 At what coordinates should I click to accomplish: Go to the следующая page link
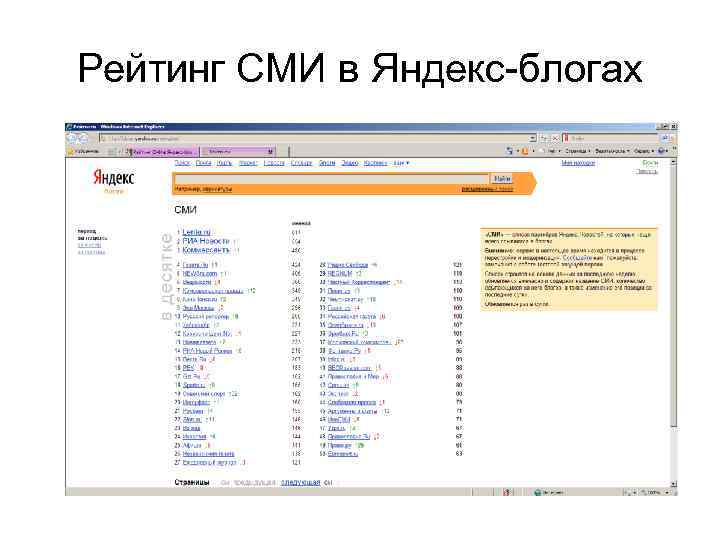tap(300, 483)
